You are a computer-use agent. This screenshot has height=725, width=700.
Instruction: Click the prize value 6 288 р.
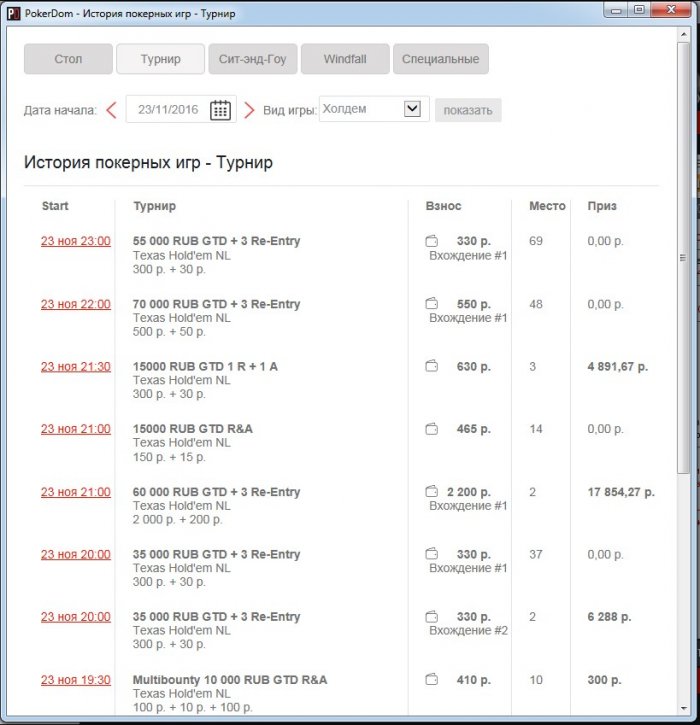pyautogui.click(x=609, y=616)
